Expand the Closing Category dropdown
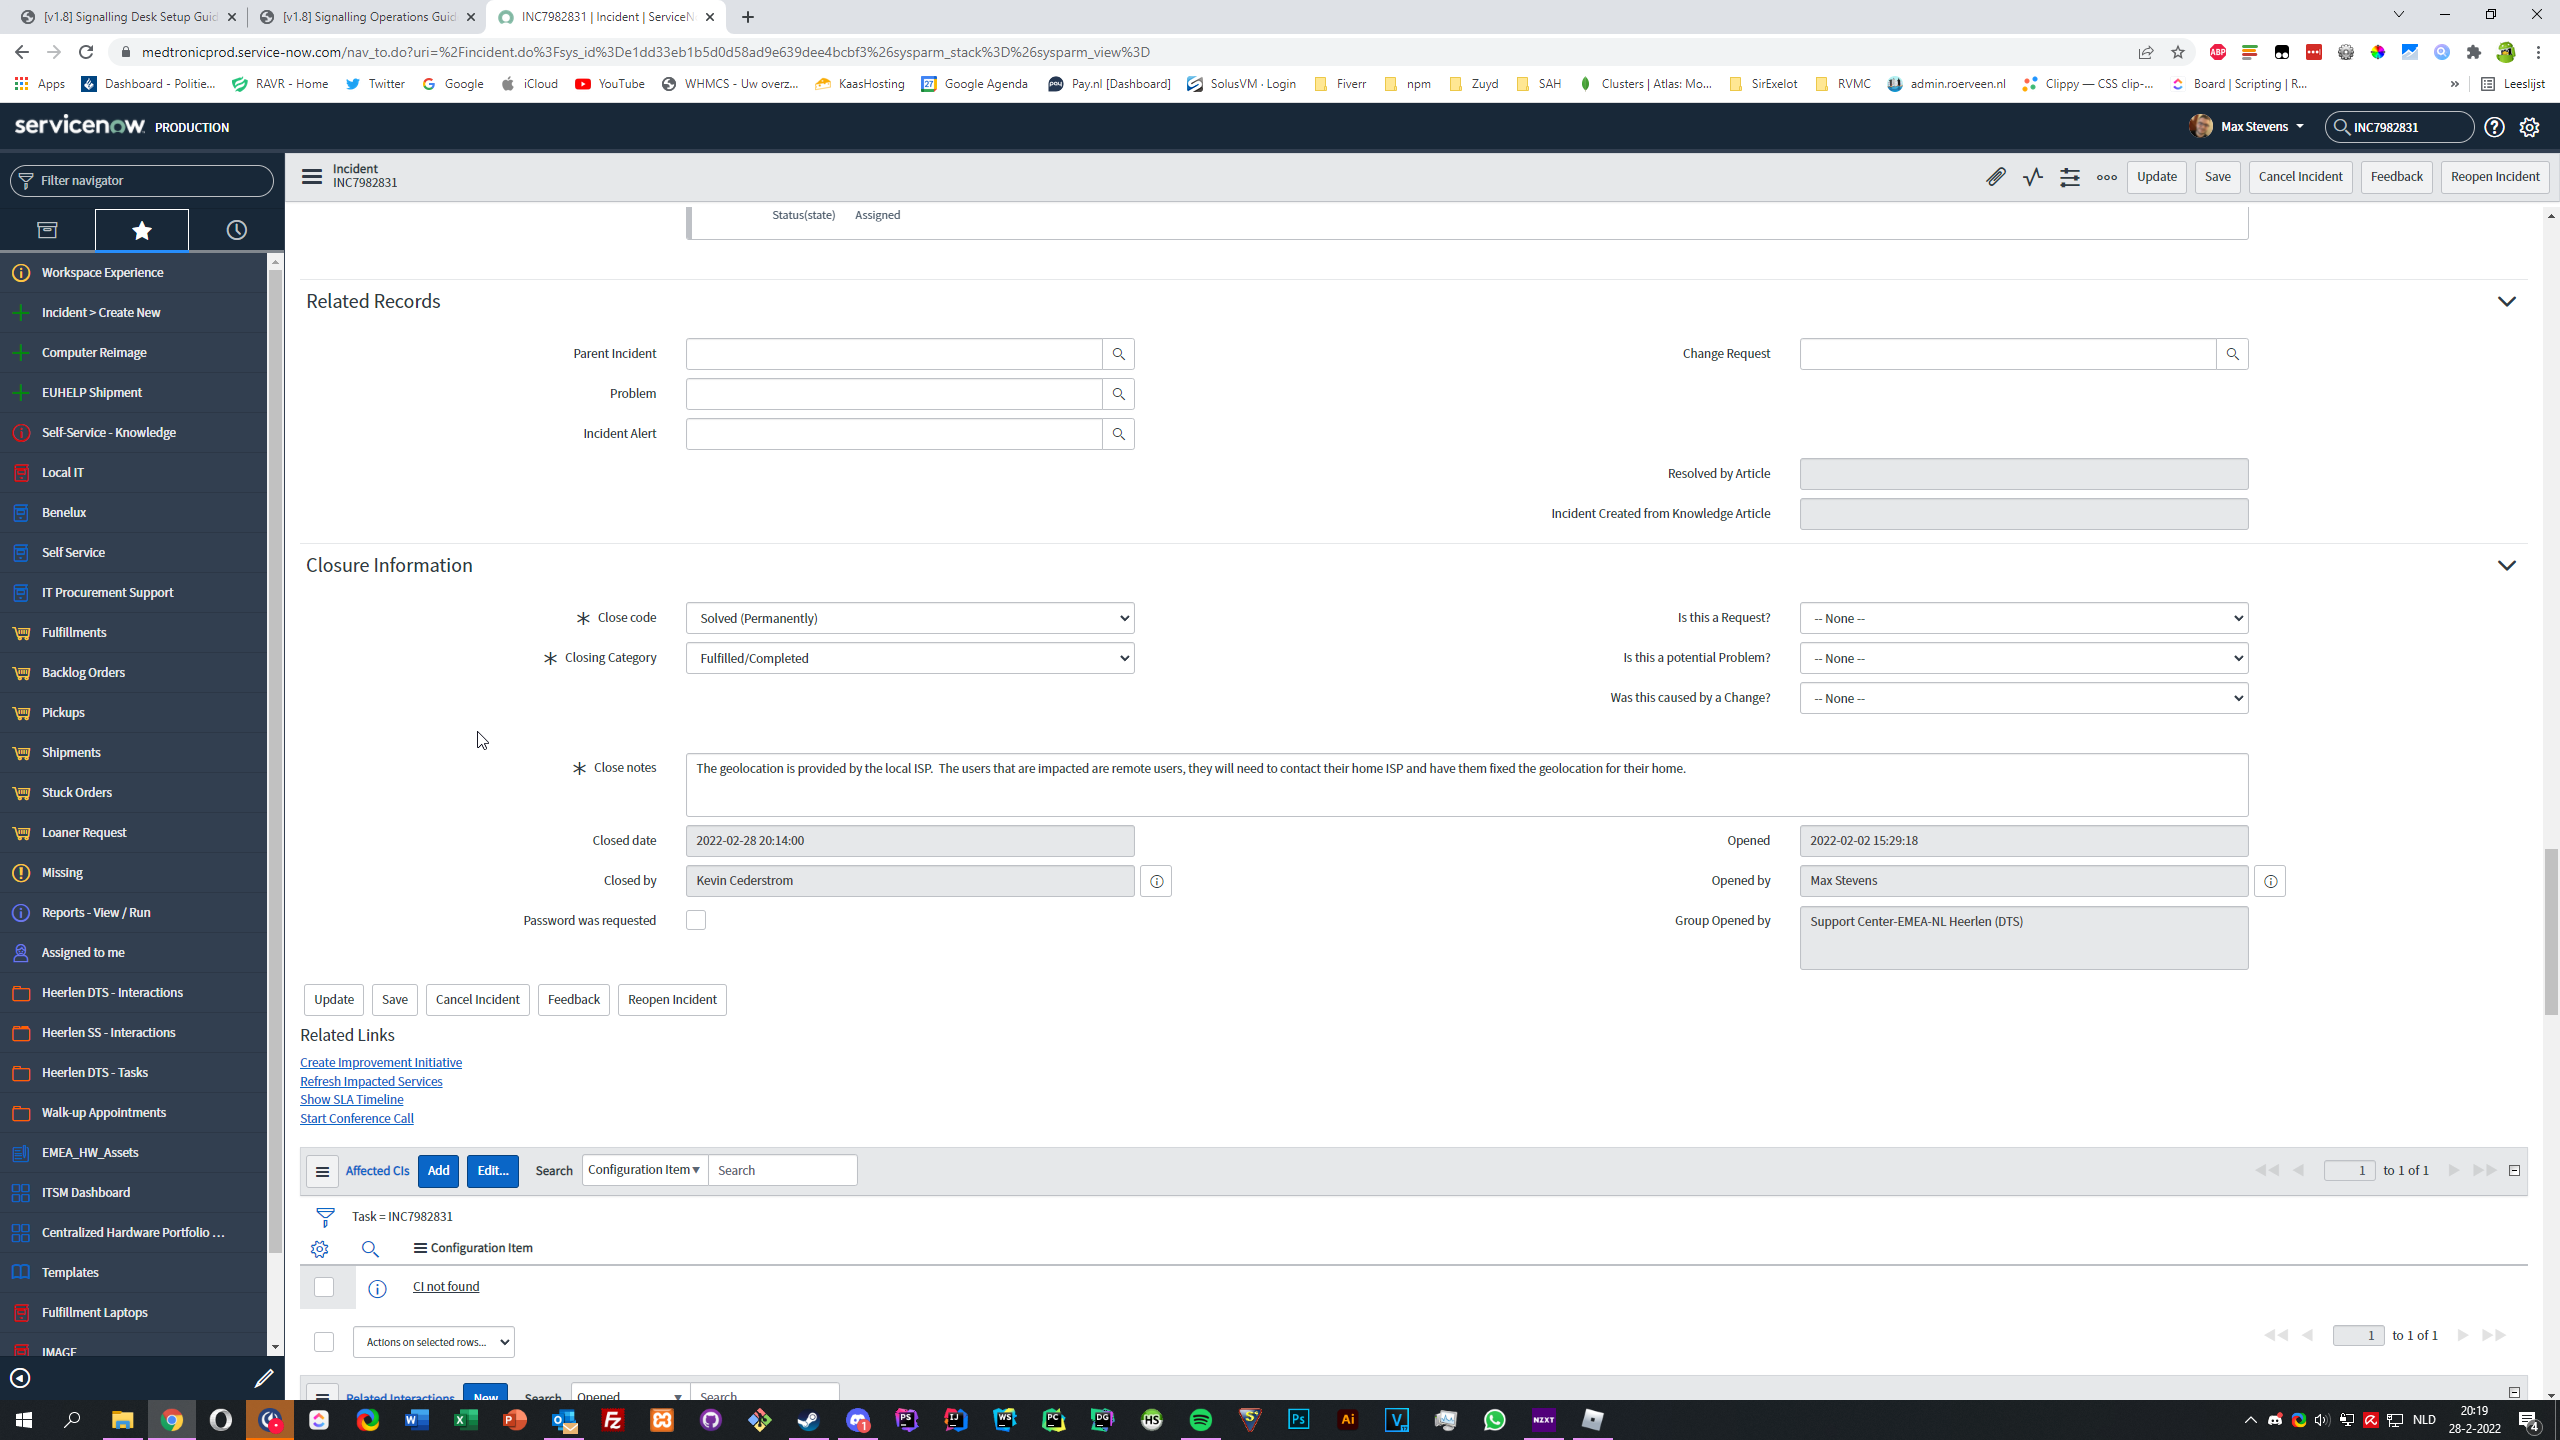The width and height of the screenshot is (2560, 1440). click(x=909, y=658)
